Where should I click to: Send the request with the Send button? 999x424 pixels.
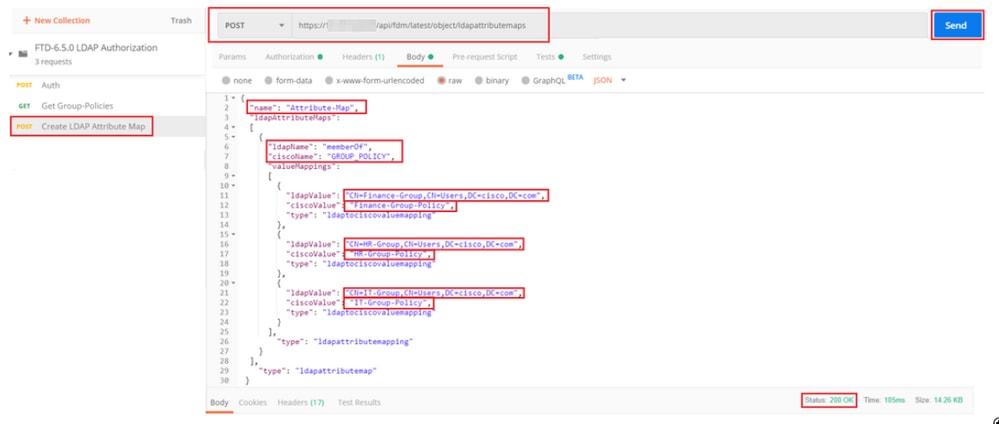[956, 26]
